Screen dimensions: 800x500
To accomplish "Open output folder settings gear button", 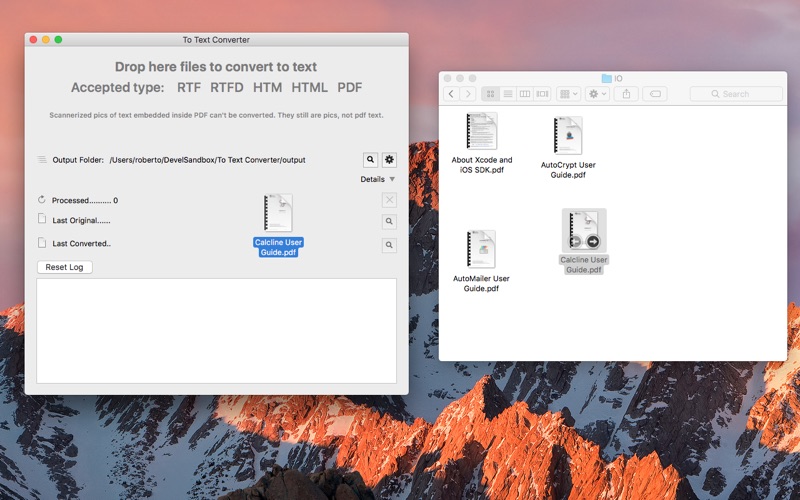I will (389, 160).
